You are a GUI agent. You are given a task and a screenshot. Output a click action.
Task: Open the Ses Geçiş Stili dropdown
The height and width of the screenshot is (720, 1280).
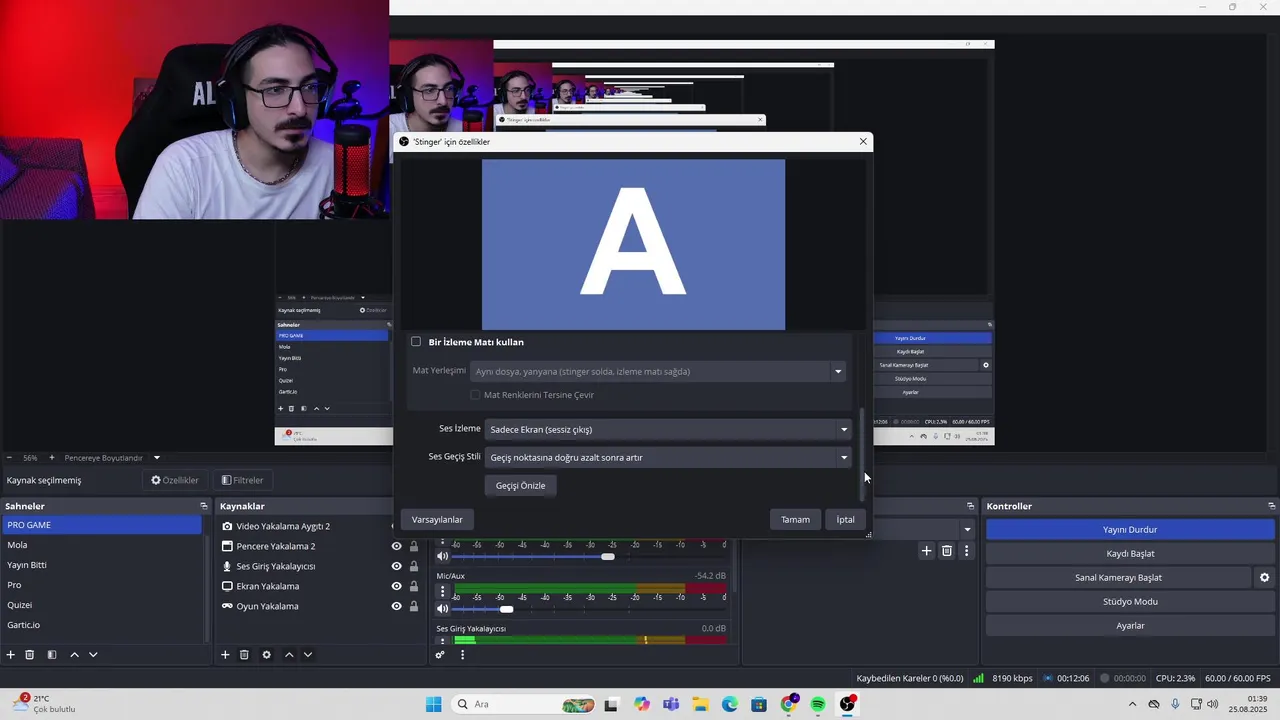pyautogui.click(x=668, y=458)
